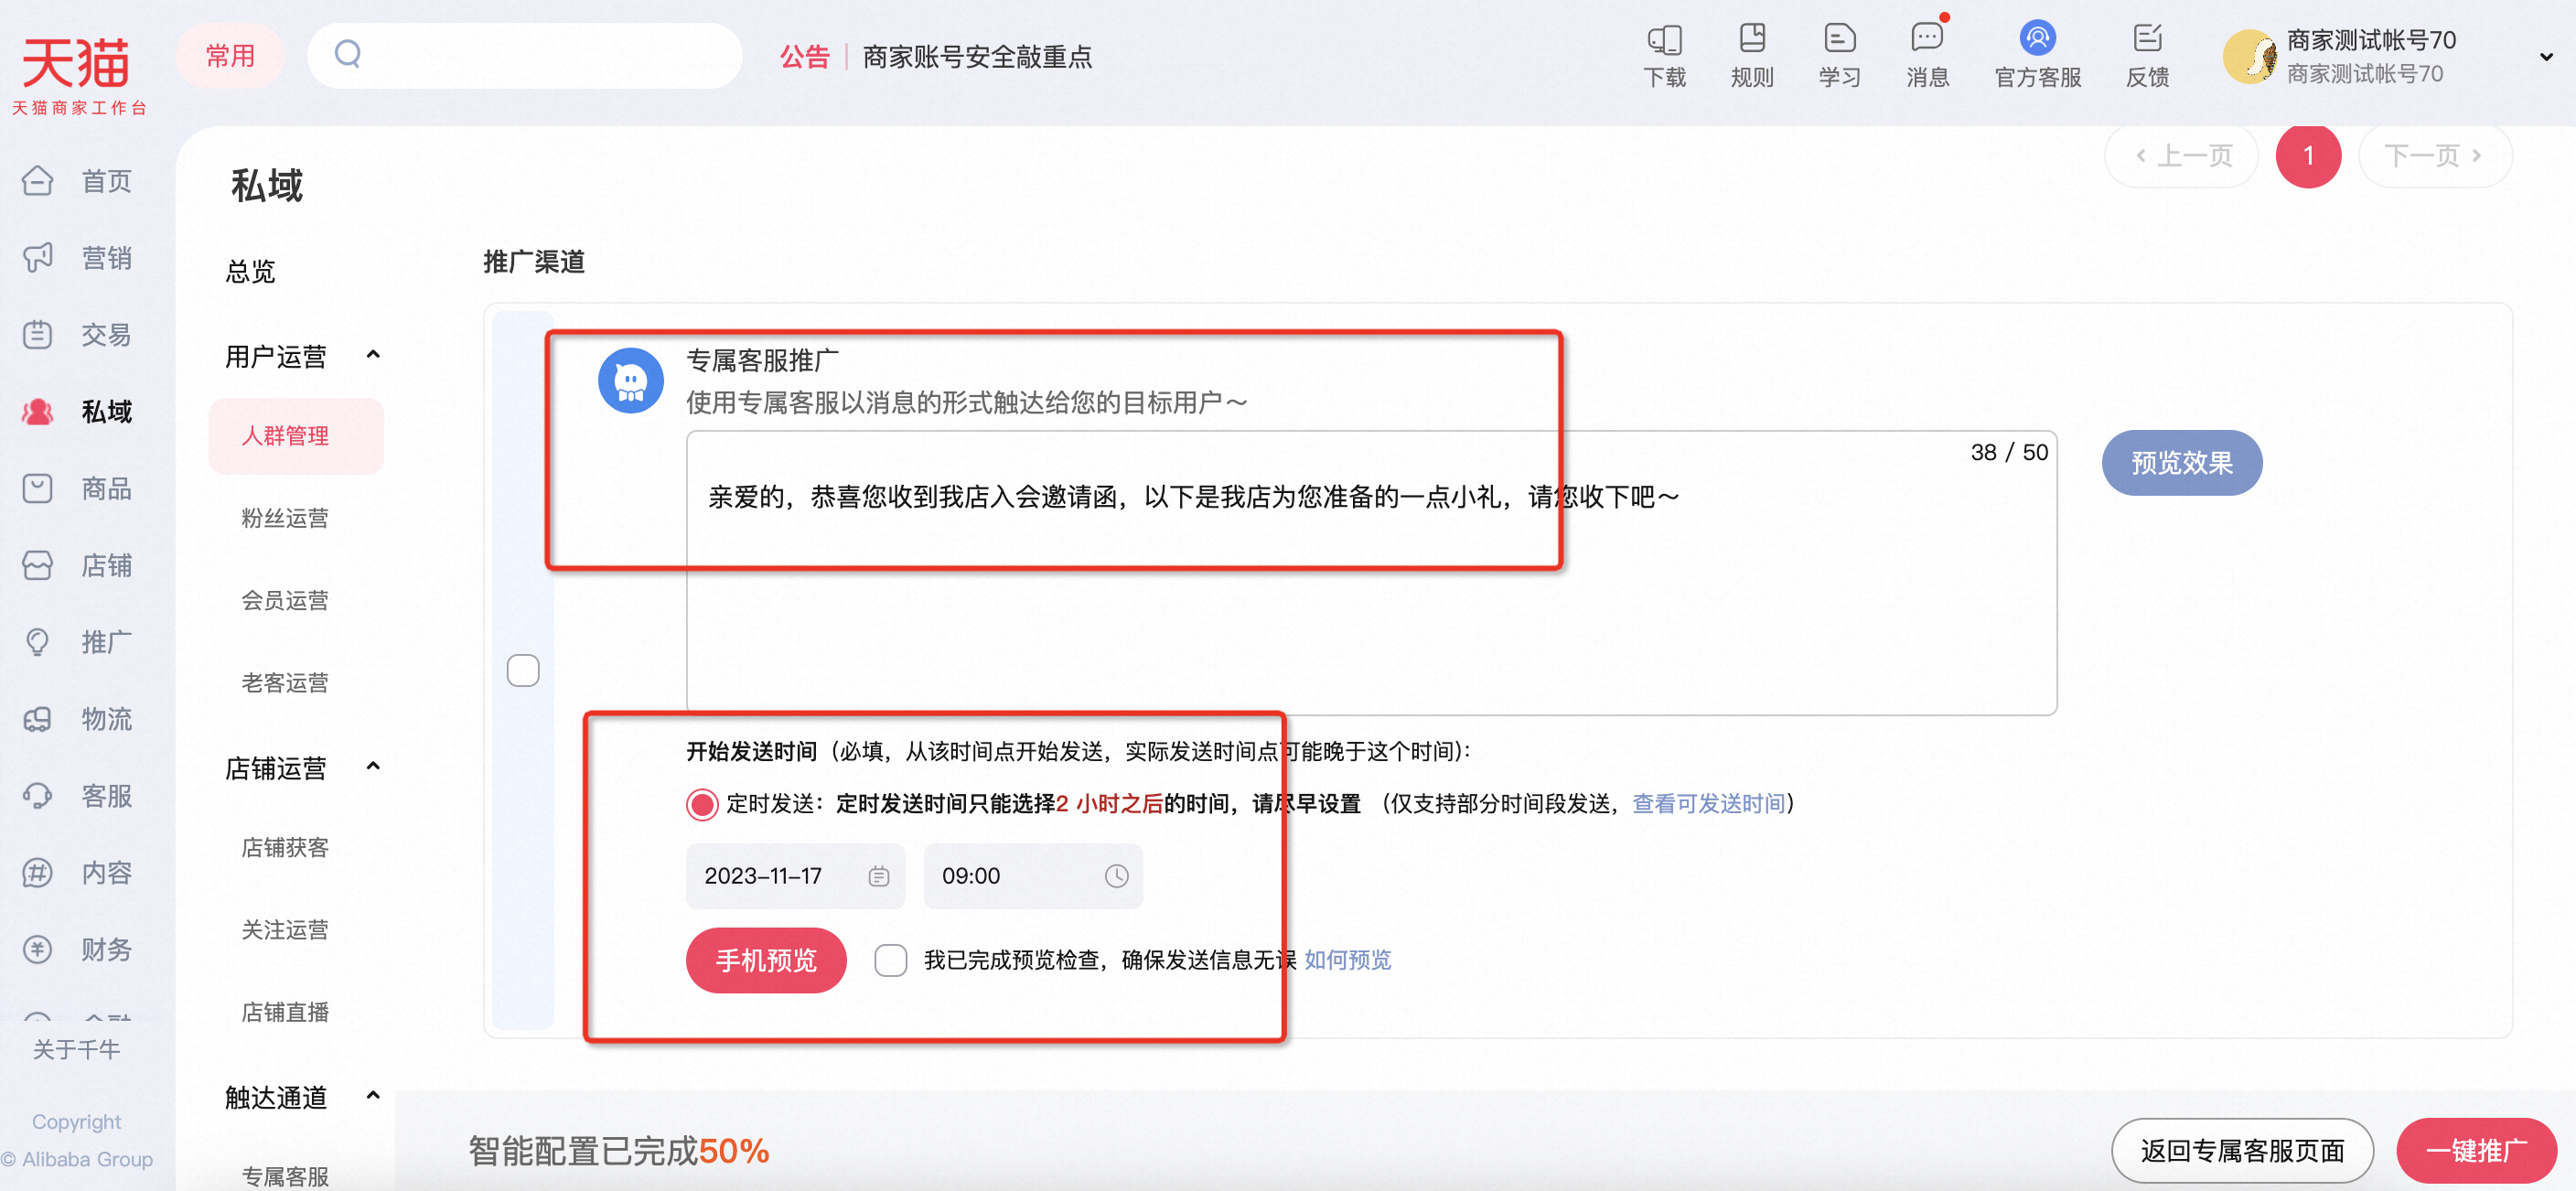The width and height of the screenshot is (2576, 1191).
Task: Tick the 专属客服推广 channel checkbox
Action: point(523,670)
